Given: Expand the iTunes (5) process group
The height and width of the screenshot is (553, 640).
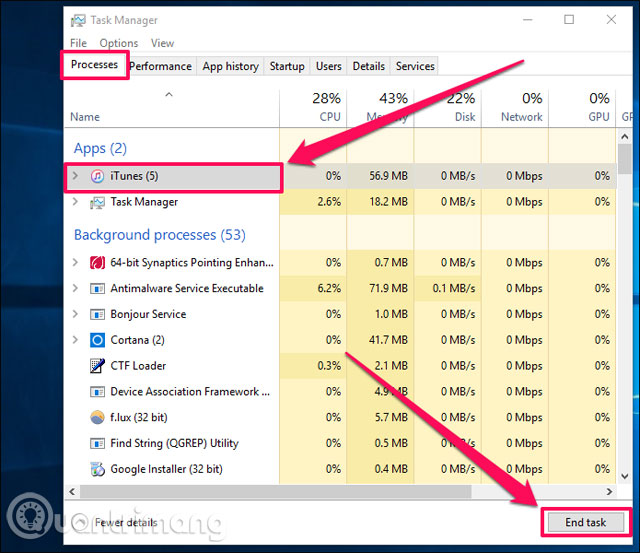Looking at the screenshot, I should click(x=75, y=176).
